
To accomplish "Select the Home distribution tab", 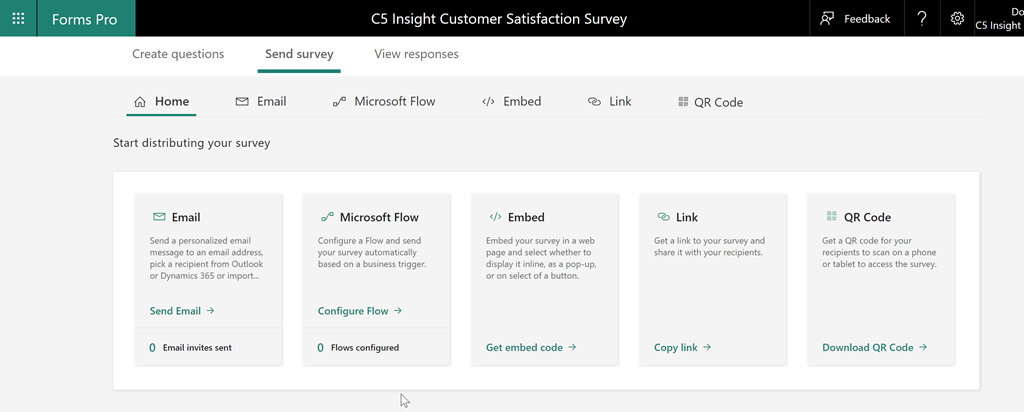I will click(x=161, y=102).
